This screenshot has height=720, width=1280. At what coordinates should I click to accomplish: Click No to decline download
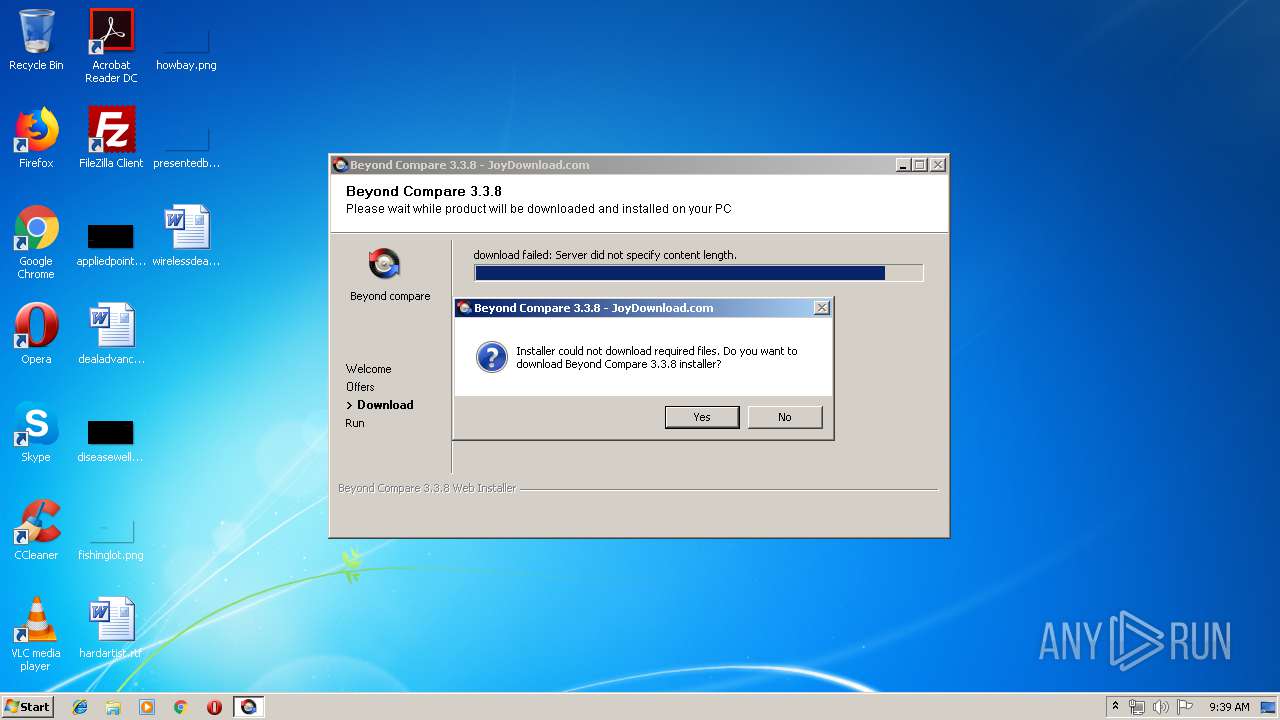point(785,417)
